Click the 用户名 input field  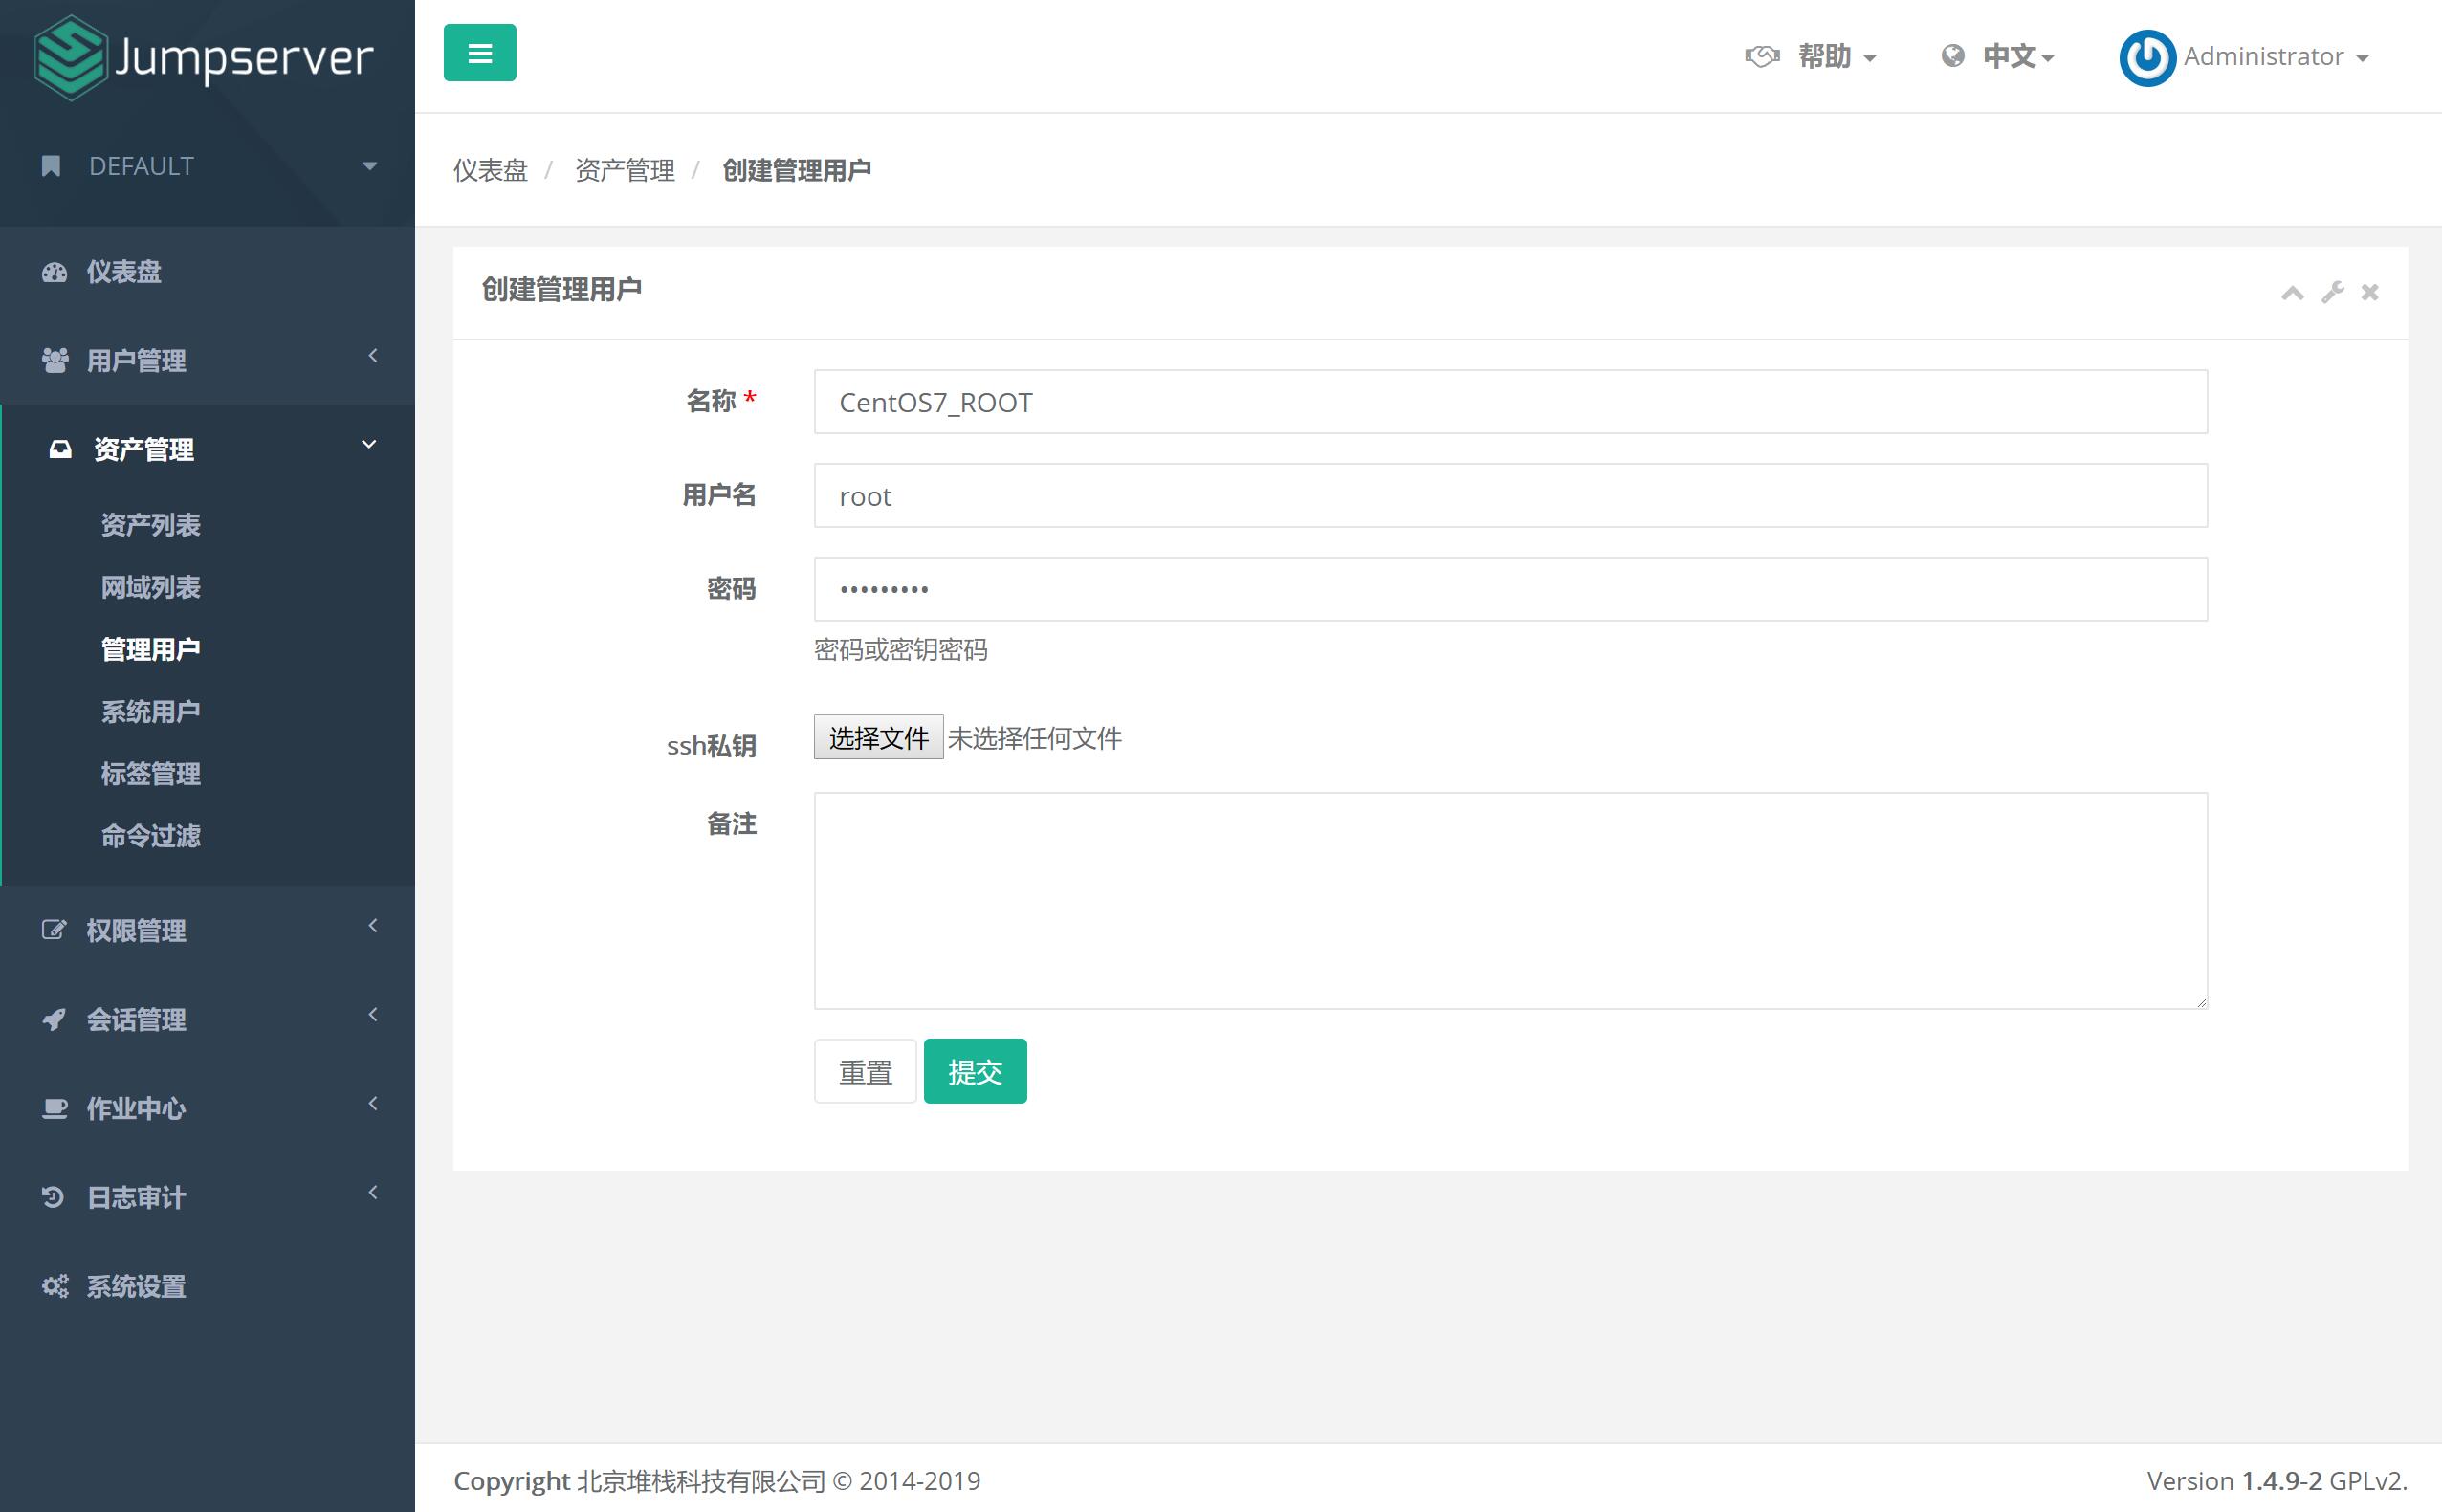point(1510,496)
